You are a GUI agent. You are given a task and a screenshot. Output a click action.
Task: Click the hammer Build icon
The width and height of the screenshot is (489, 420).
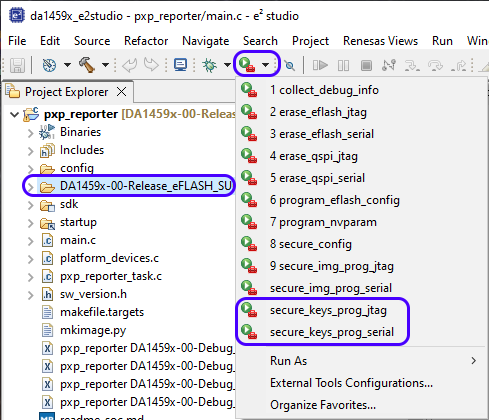click(x=87, y=64)
